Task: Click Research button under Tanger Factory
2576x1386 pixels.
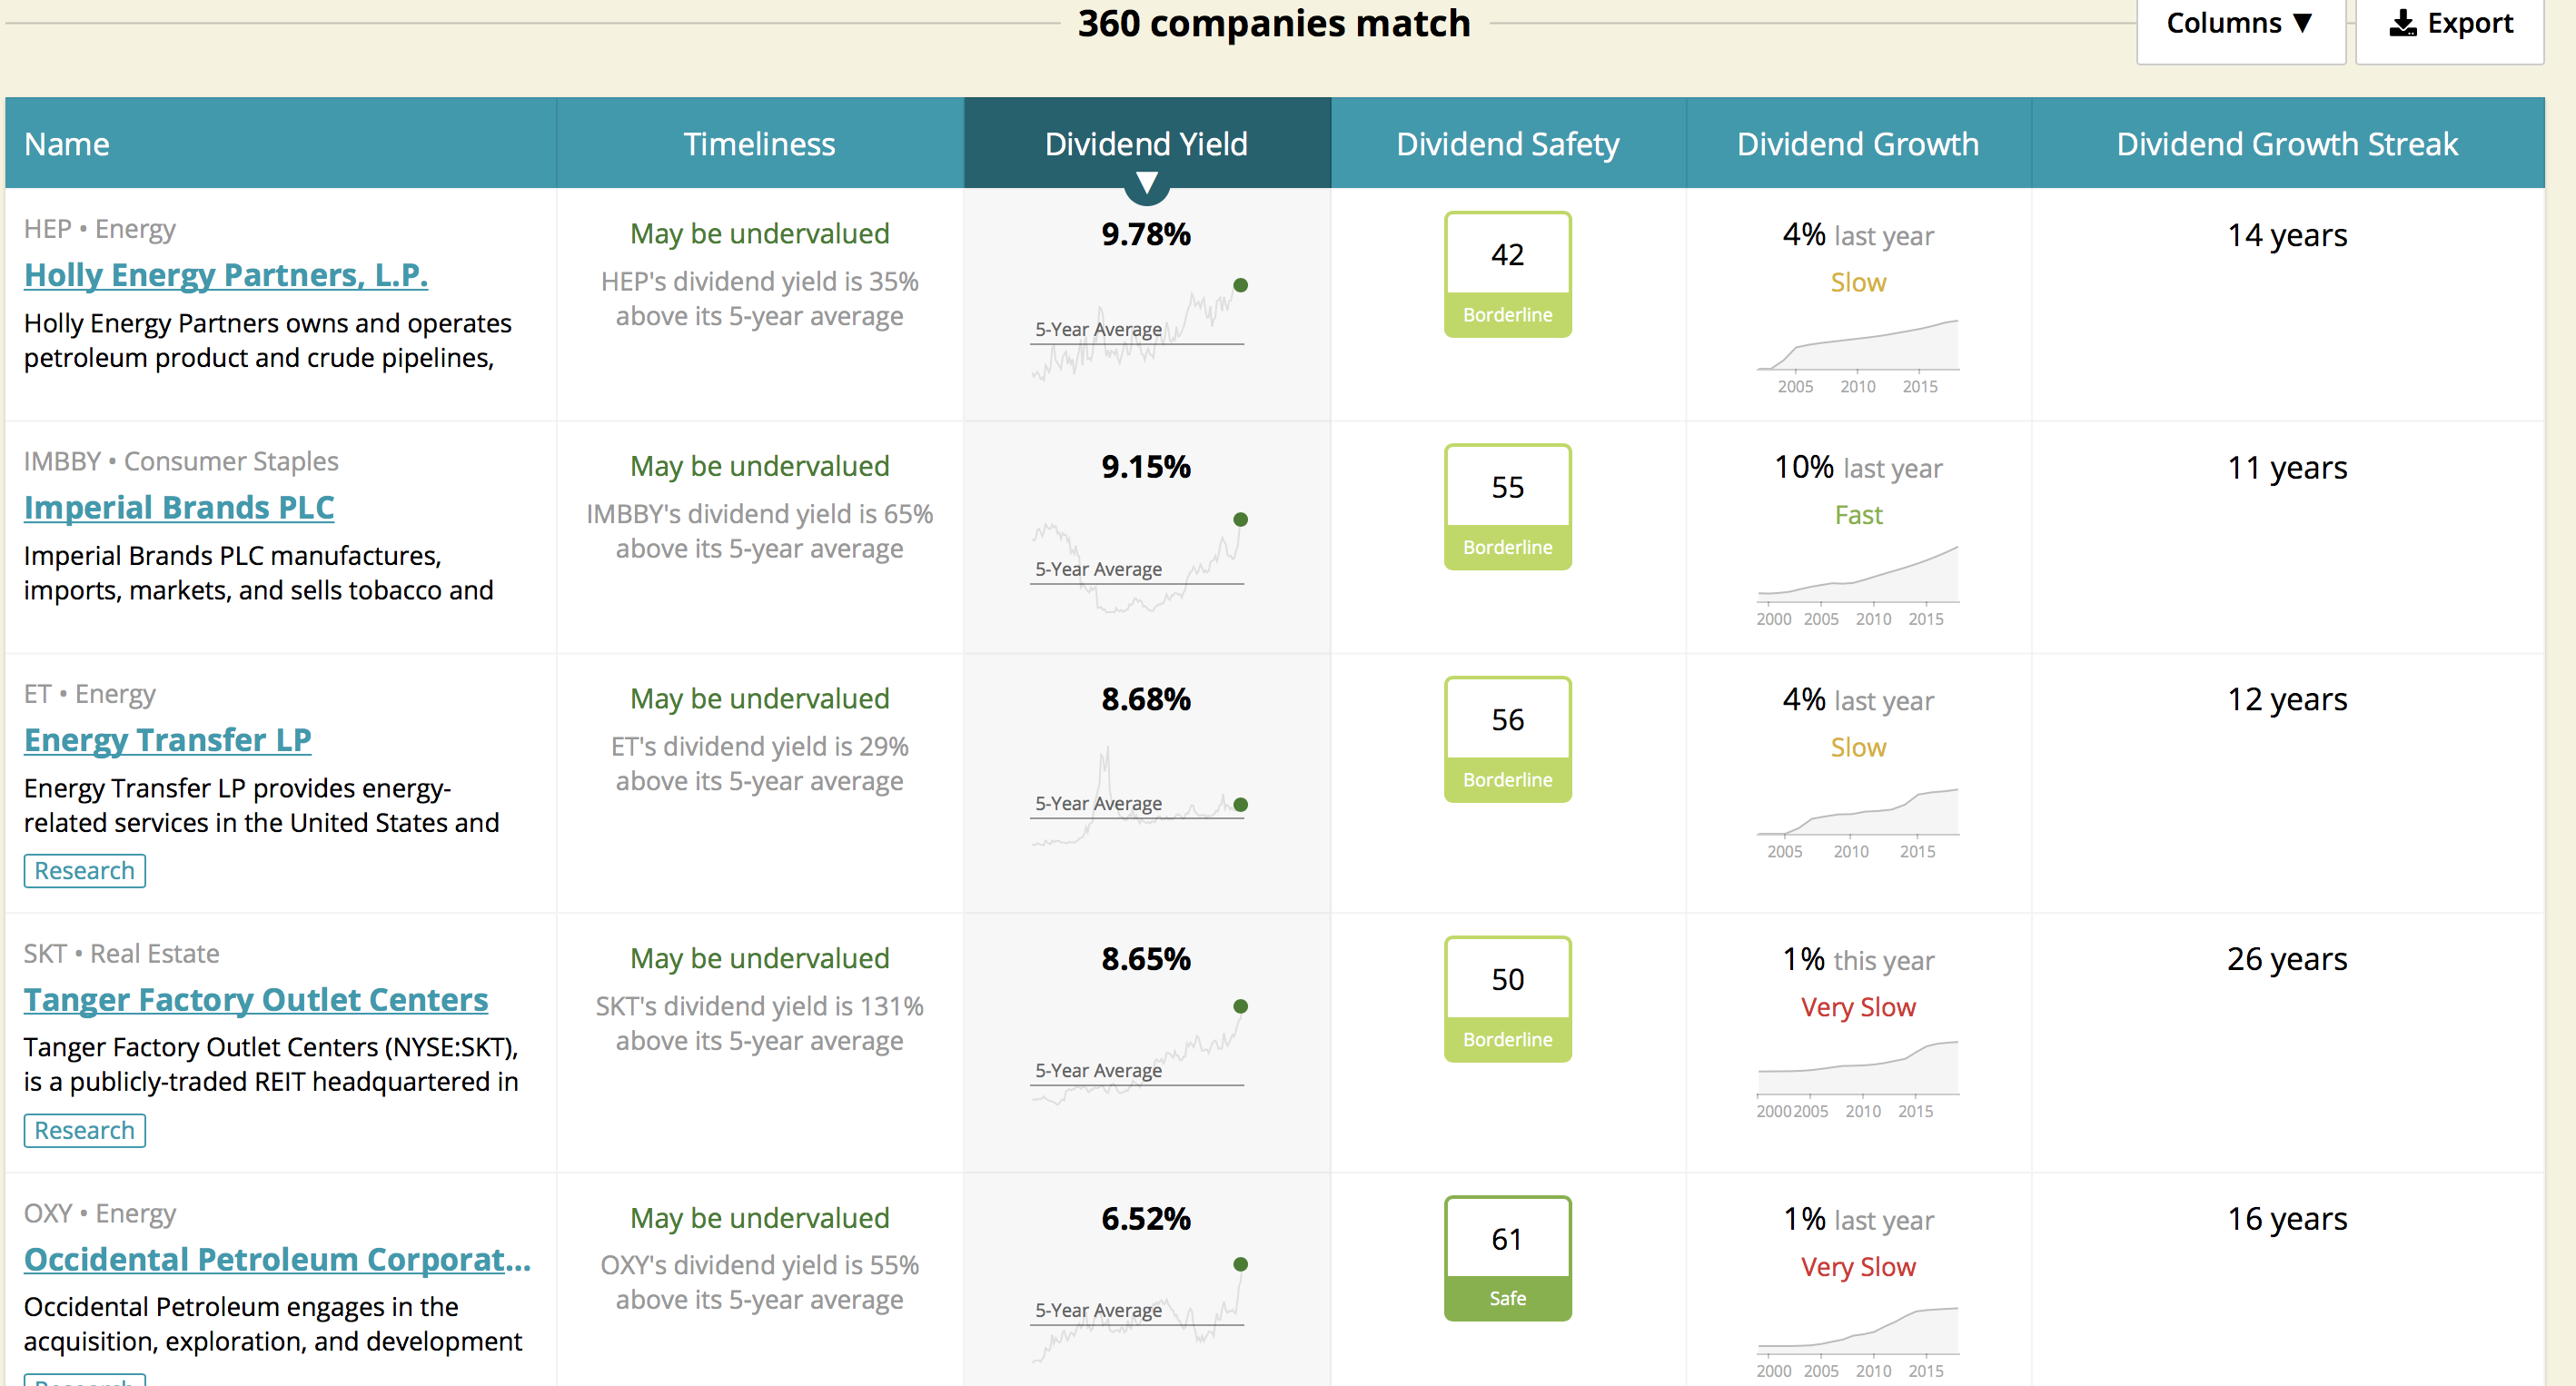Action: tap(85, 1131)
